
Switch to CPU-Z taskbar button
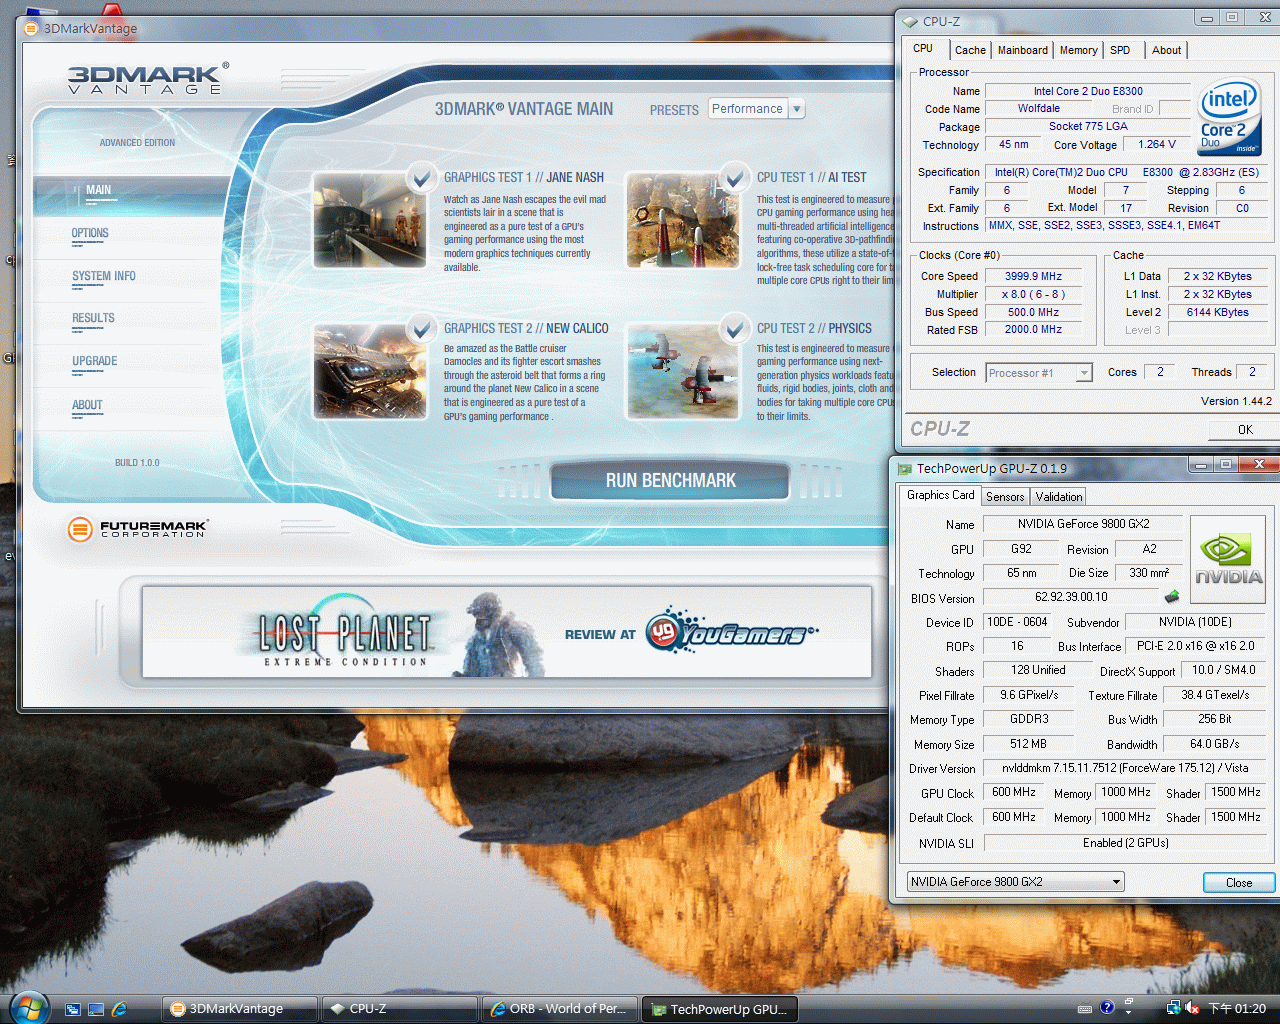tap(400, 1009)
